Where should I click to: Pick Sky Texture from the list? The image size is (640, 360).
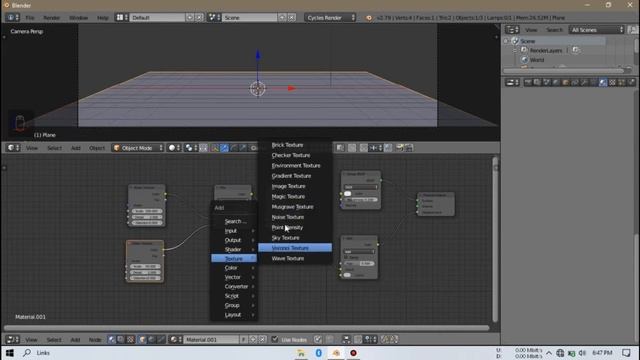click(285, 238)
